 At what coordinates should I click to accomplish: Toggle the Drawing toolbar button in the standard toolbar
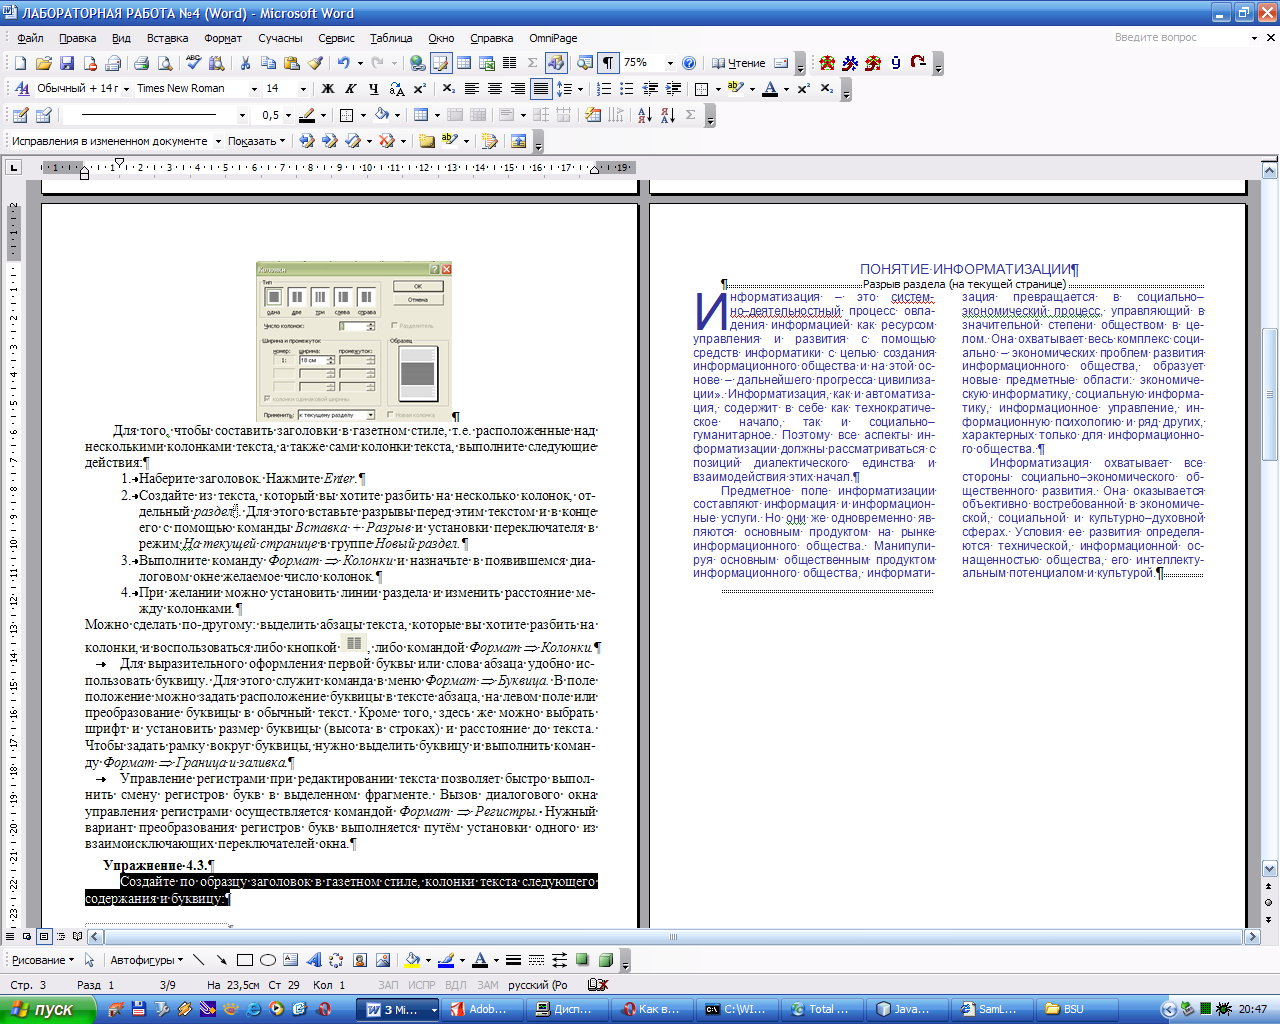[x=555, y=63]
